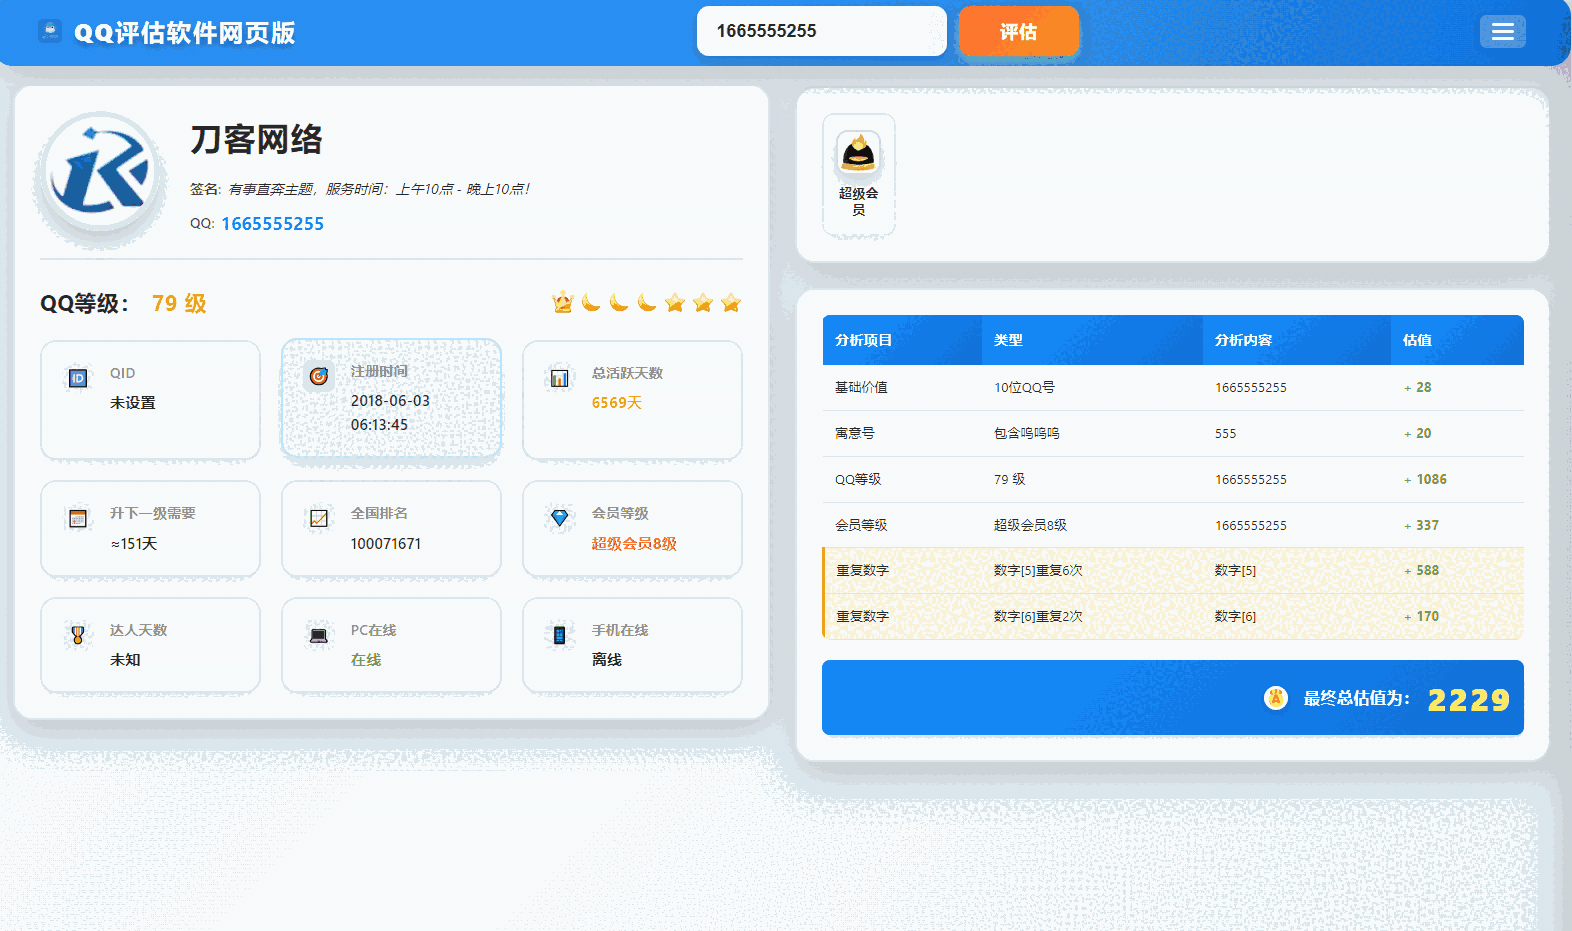Click the PC在线 computer icon
This screenshot has height=931, width=1572.
pos(319,635)
